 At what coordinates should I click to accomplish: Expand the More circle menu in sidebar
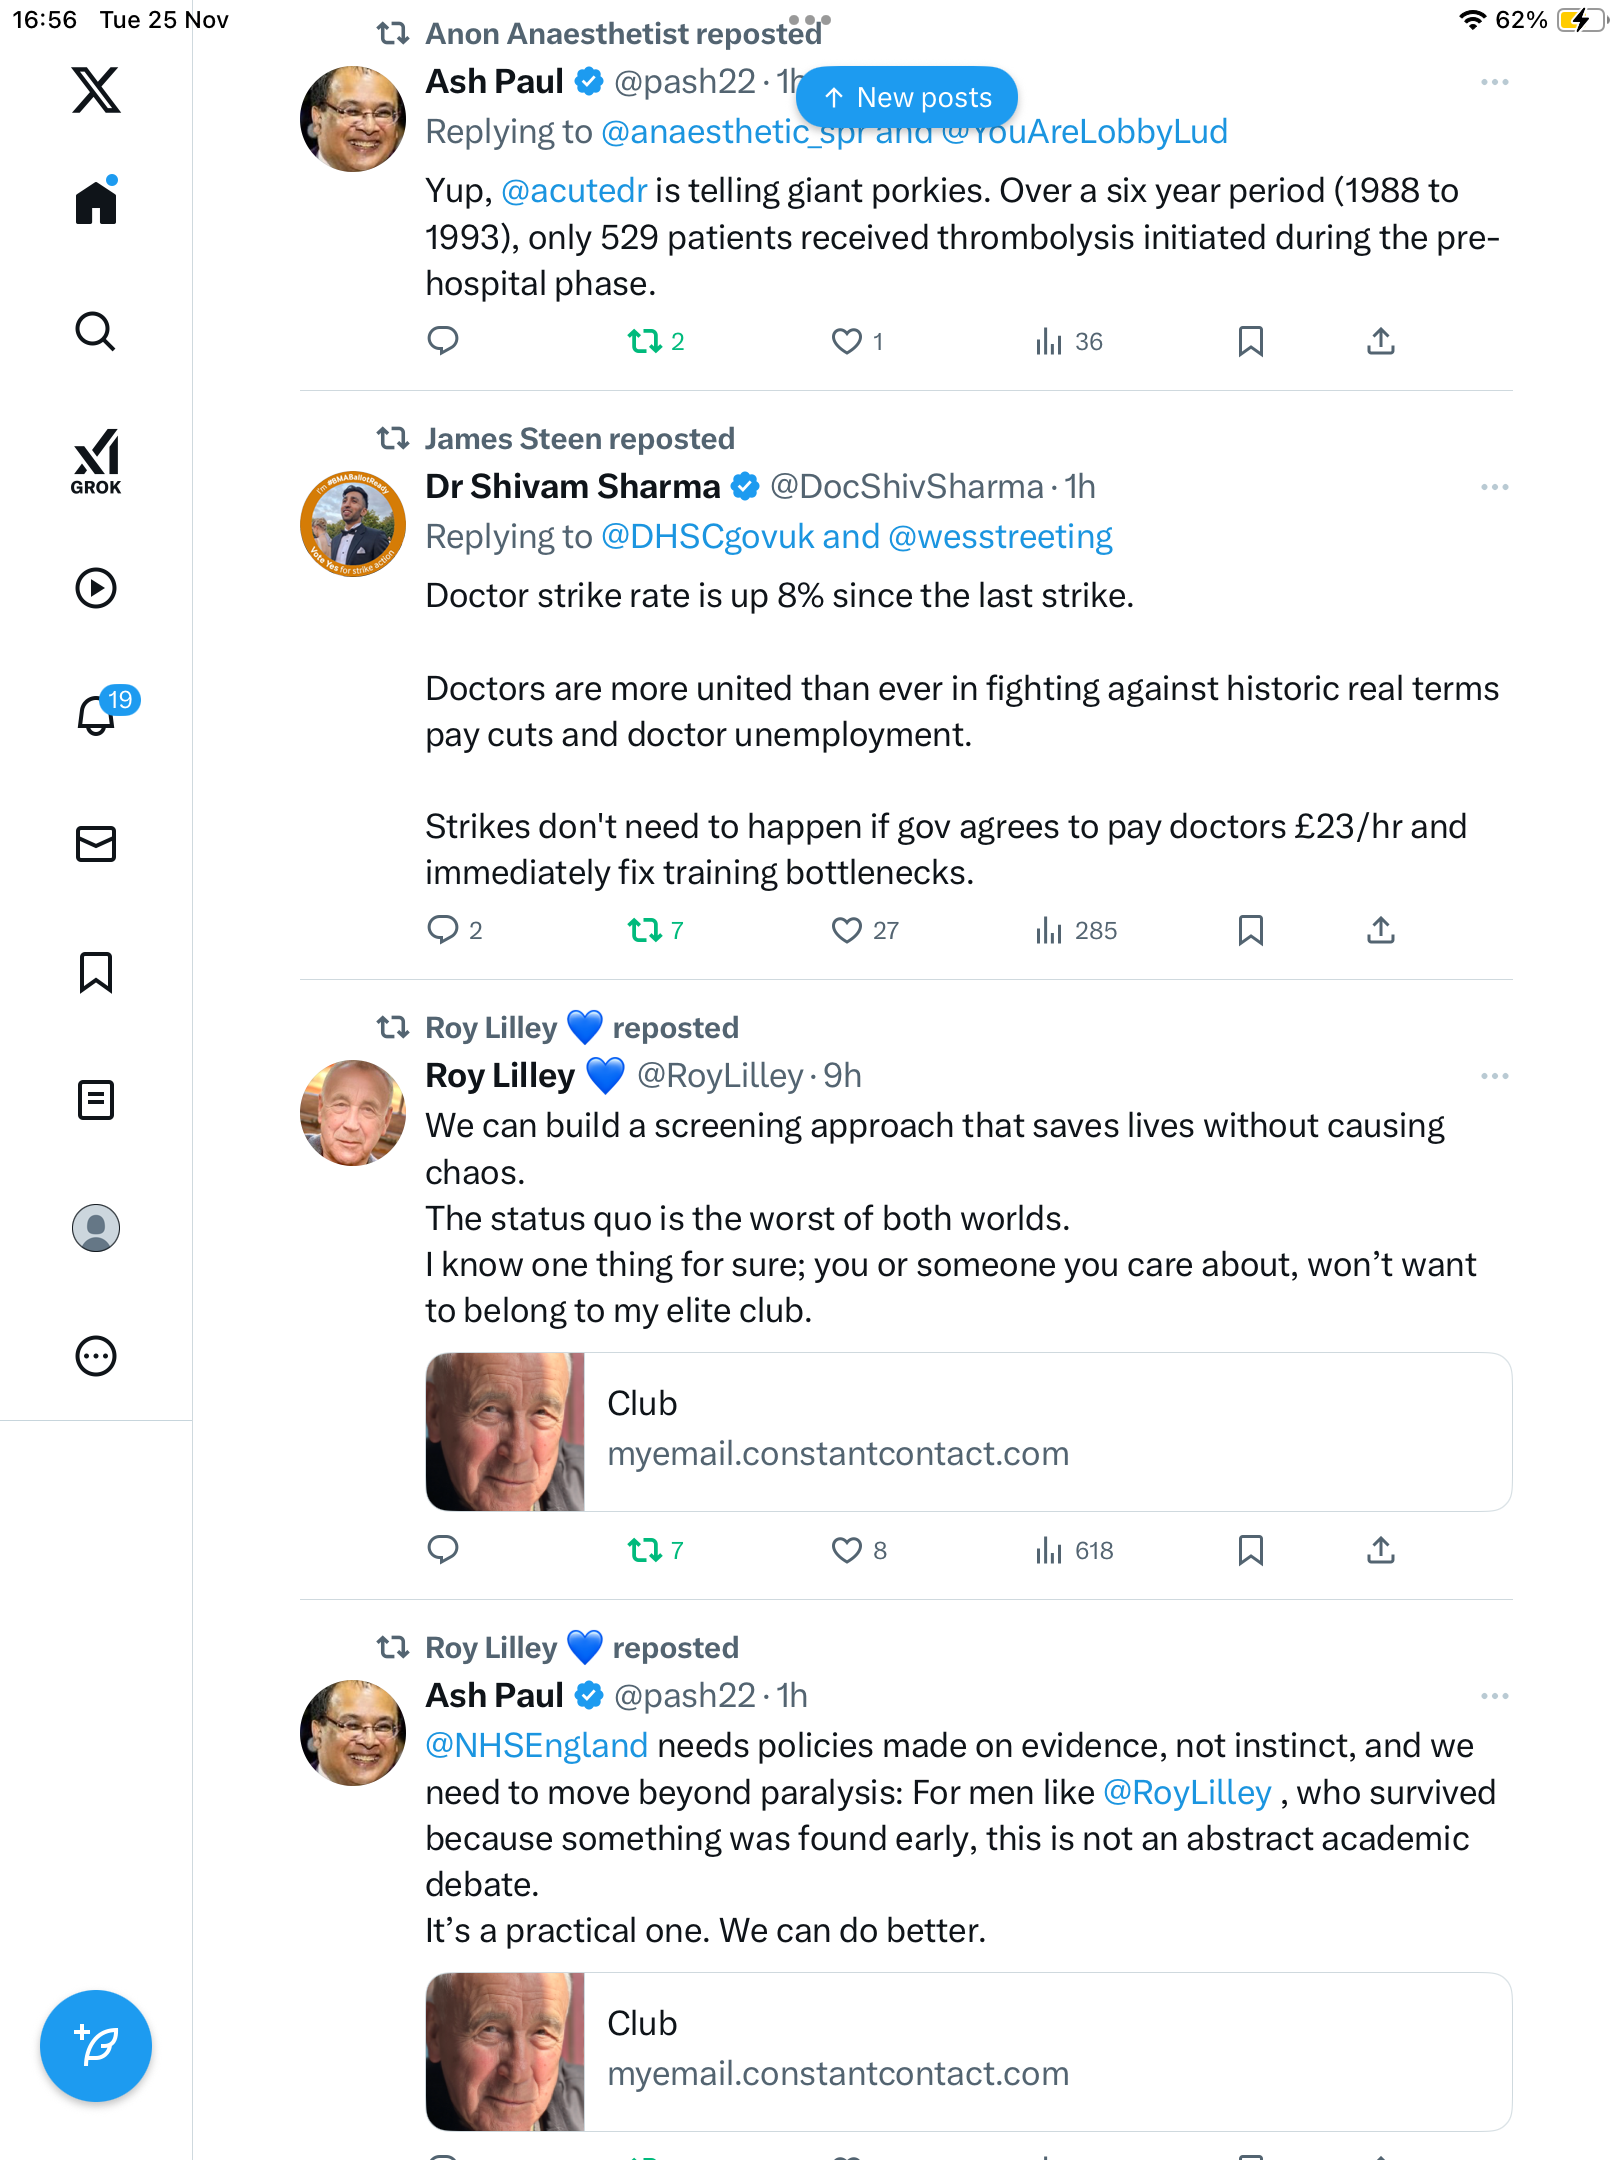pyautogui.click(x=96, y=1356)
